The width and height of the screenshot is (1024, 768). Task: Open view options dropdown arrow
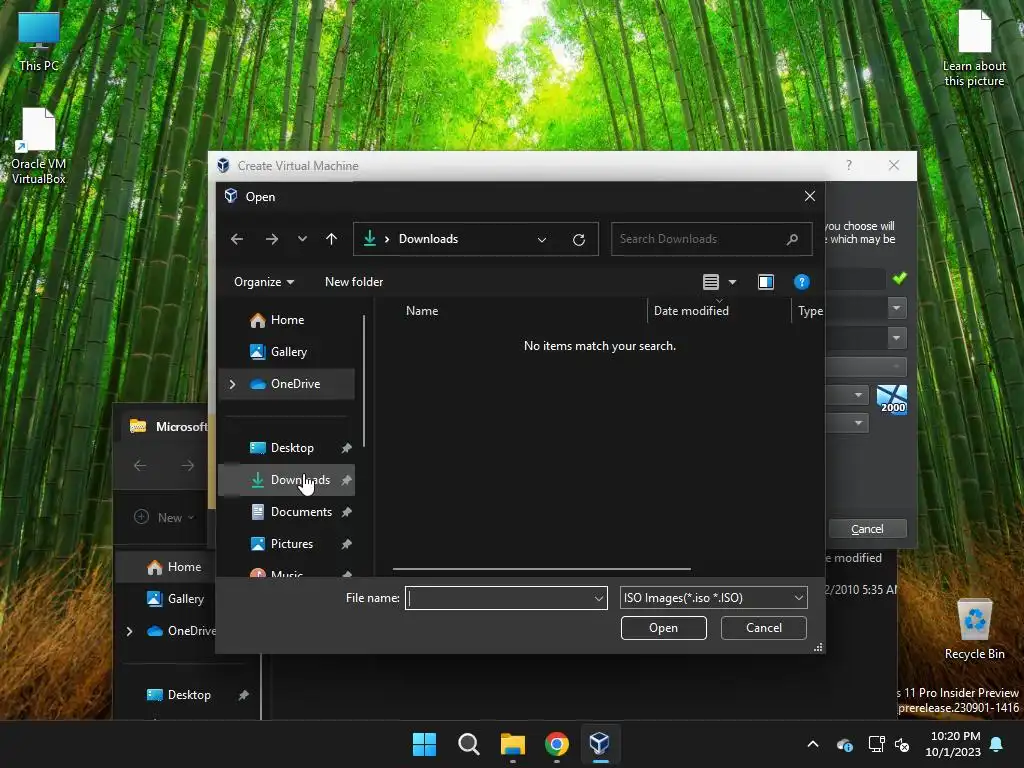click(x=732, y=281)
